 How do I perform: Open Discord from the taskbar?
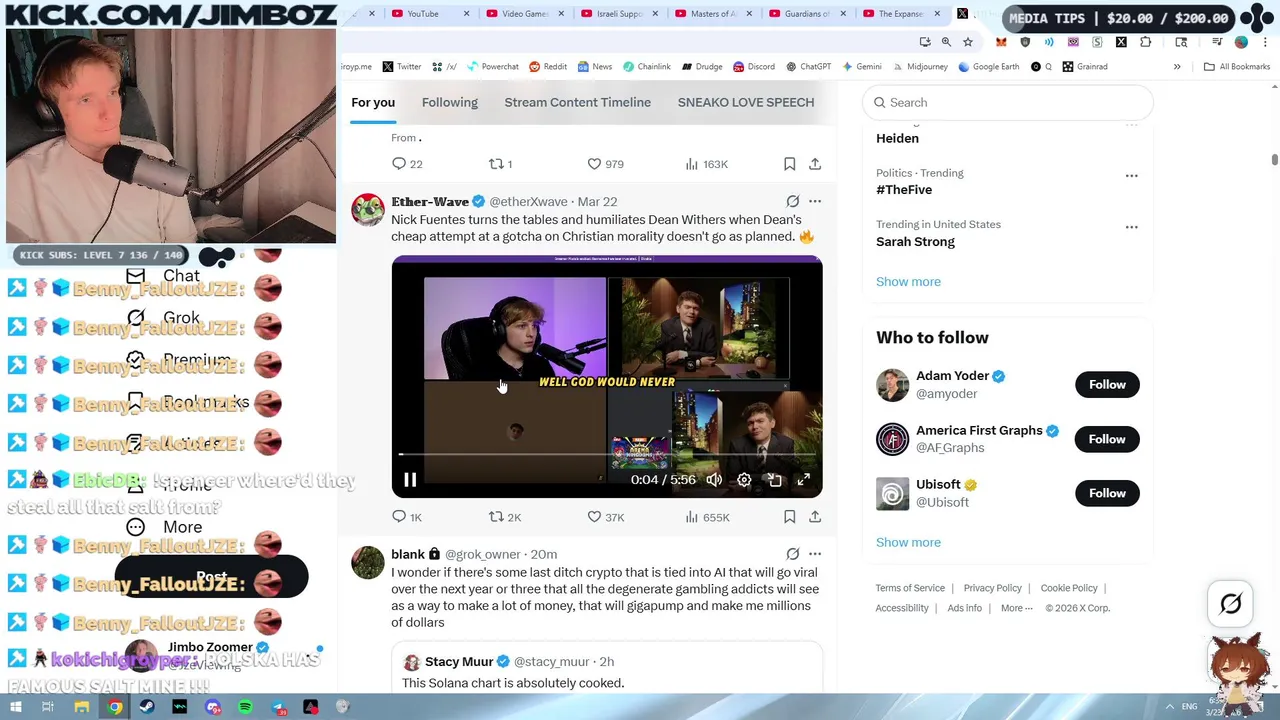(212, 707)
